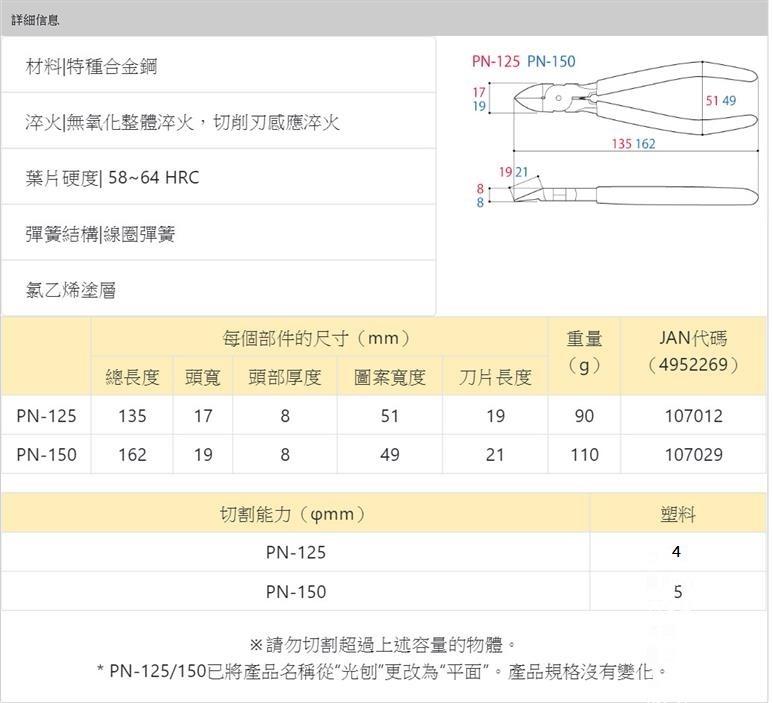The image size is (772, 703).
Task: Click the blue PN-150 label above the diagram
Action: point(551,61)
